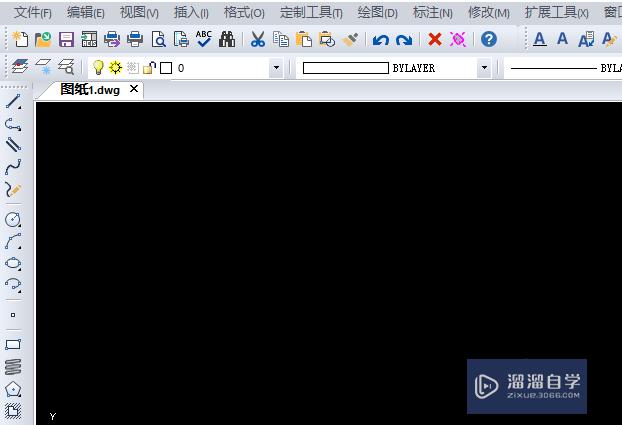
Task: Open the 格式(O) menu
Action: (x=244, y=13)
